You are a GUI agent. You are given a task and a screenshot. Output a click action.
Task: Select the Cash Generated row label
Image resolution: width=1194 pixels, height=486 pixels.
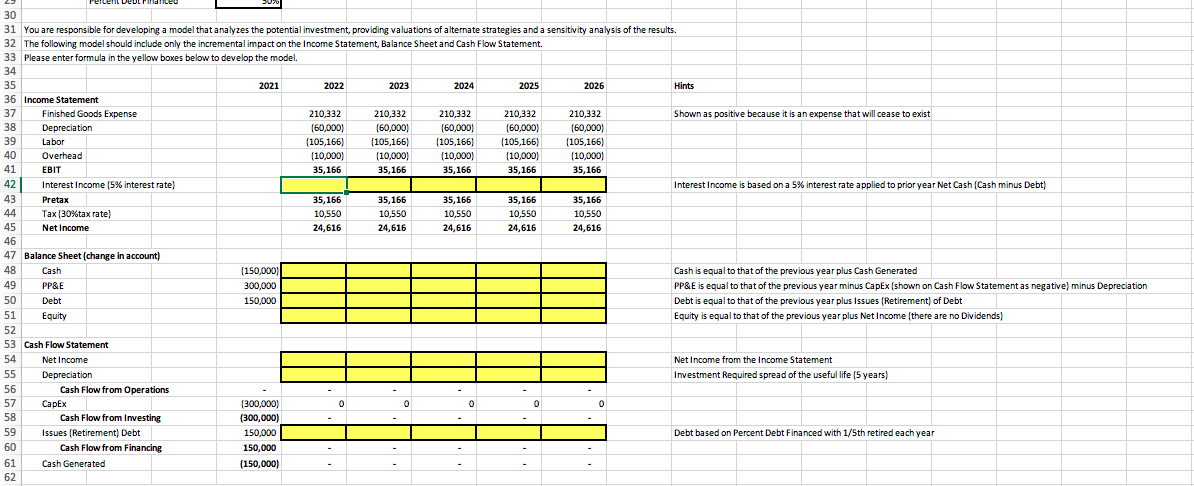[74, 463]
